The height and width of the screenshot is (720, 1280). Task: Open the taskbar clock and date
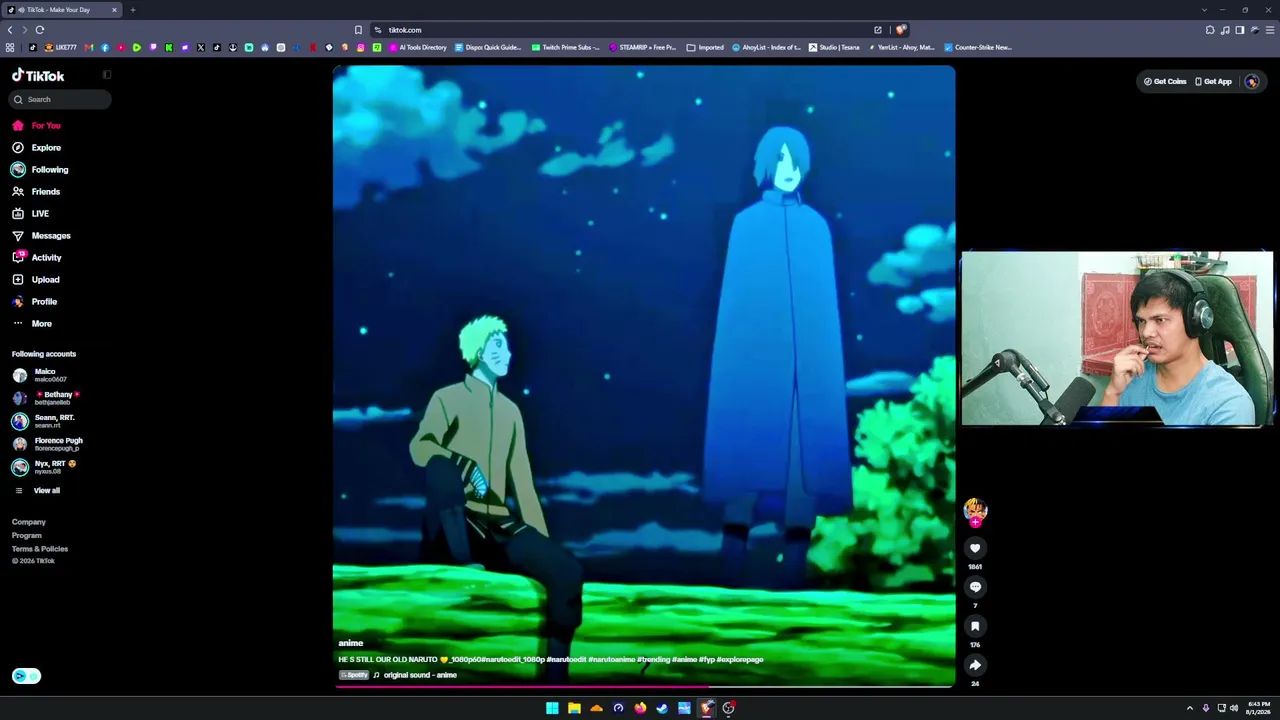coord(1258,708)
